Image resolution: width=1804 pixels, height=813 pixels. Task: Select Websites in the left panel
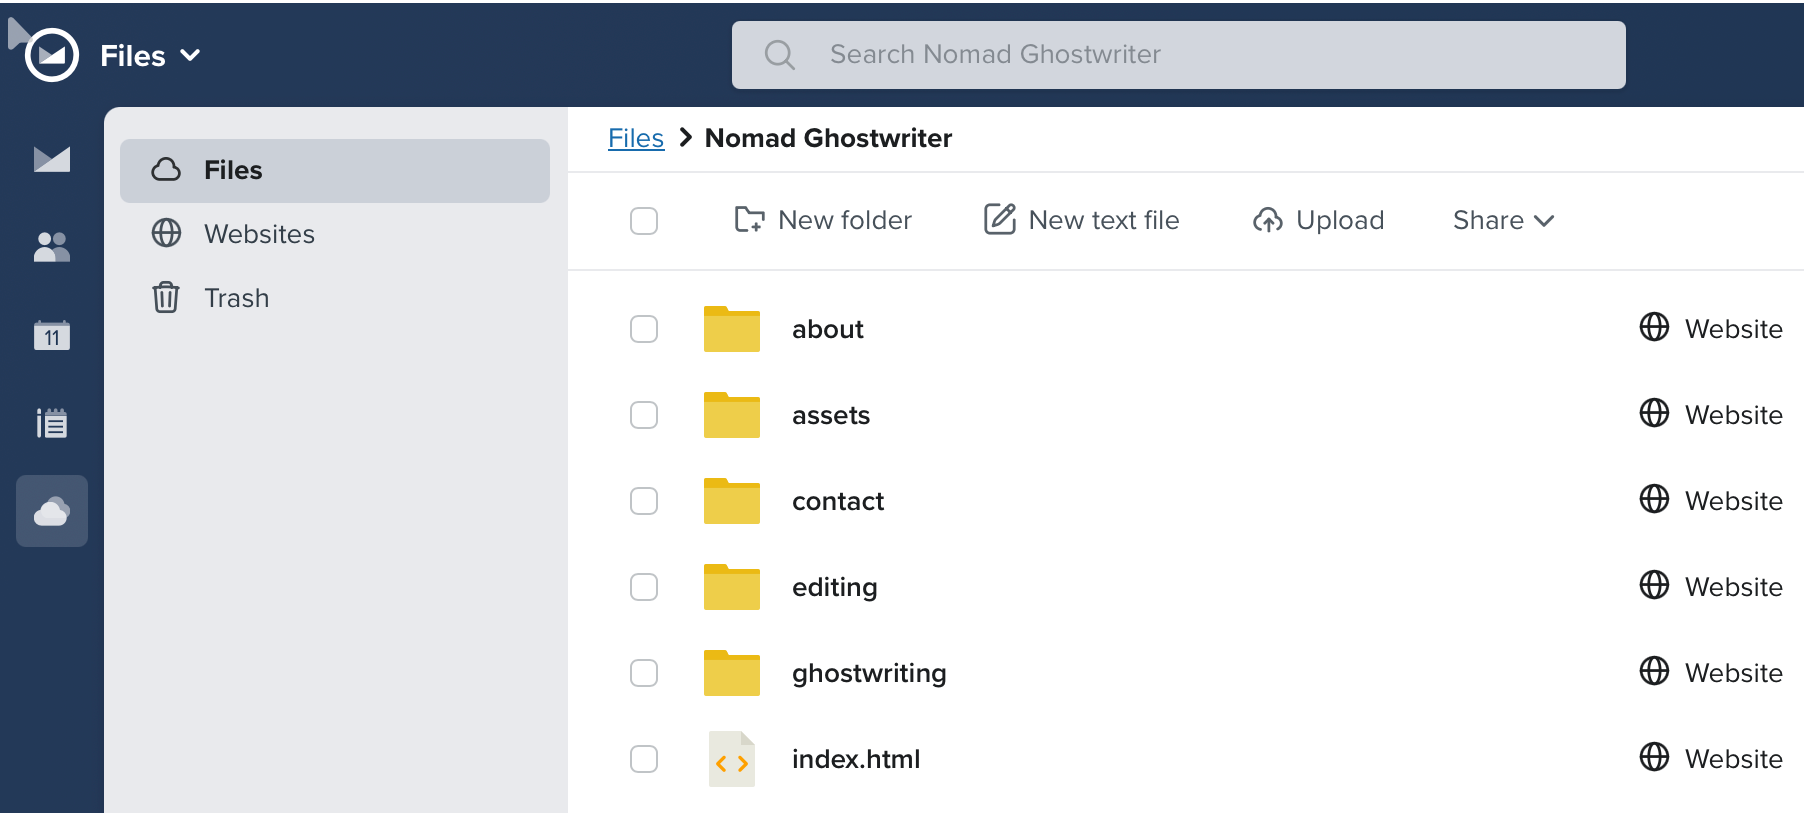(x=259, y=234)
